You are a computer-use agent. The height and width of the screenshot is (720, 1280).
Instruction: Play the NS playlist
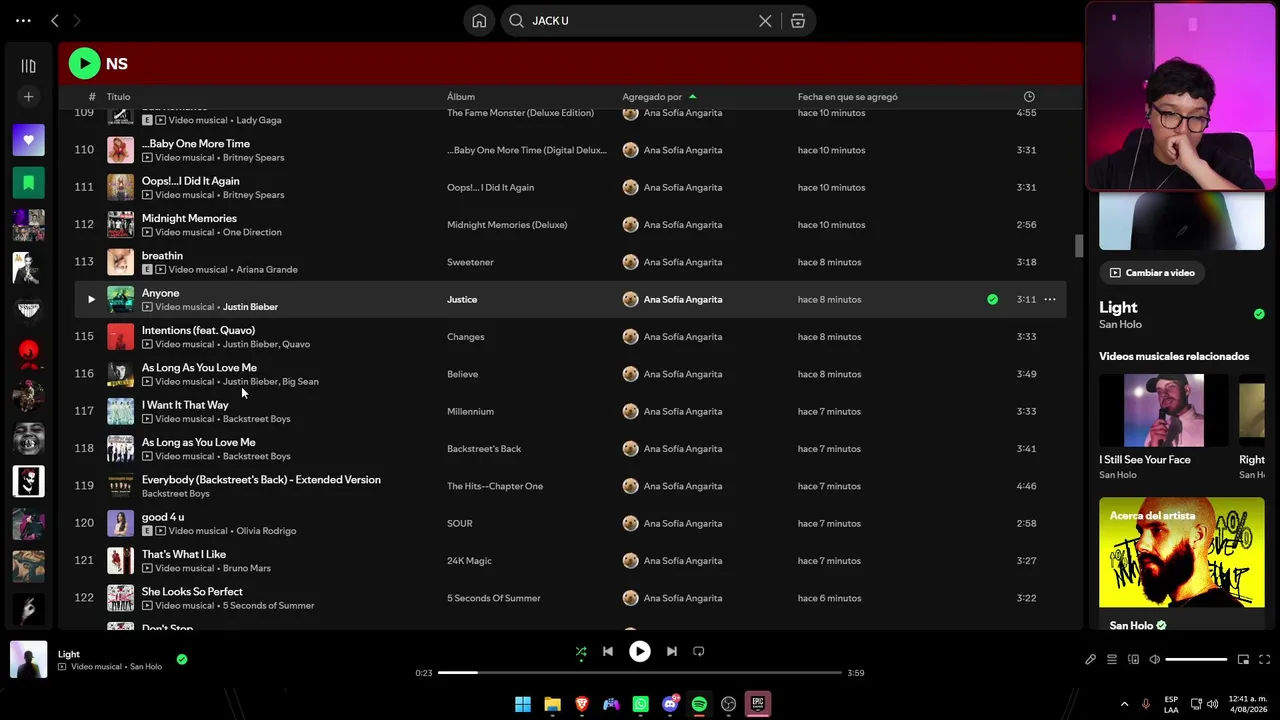tap(84, 64)
